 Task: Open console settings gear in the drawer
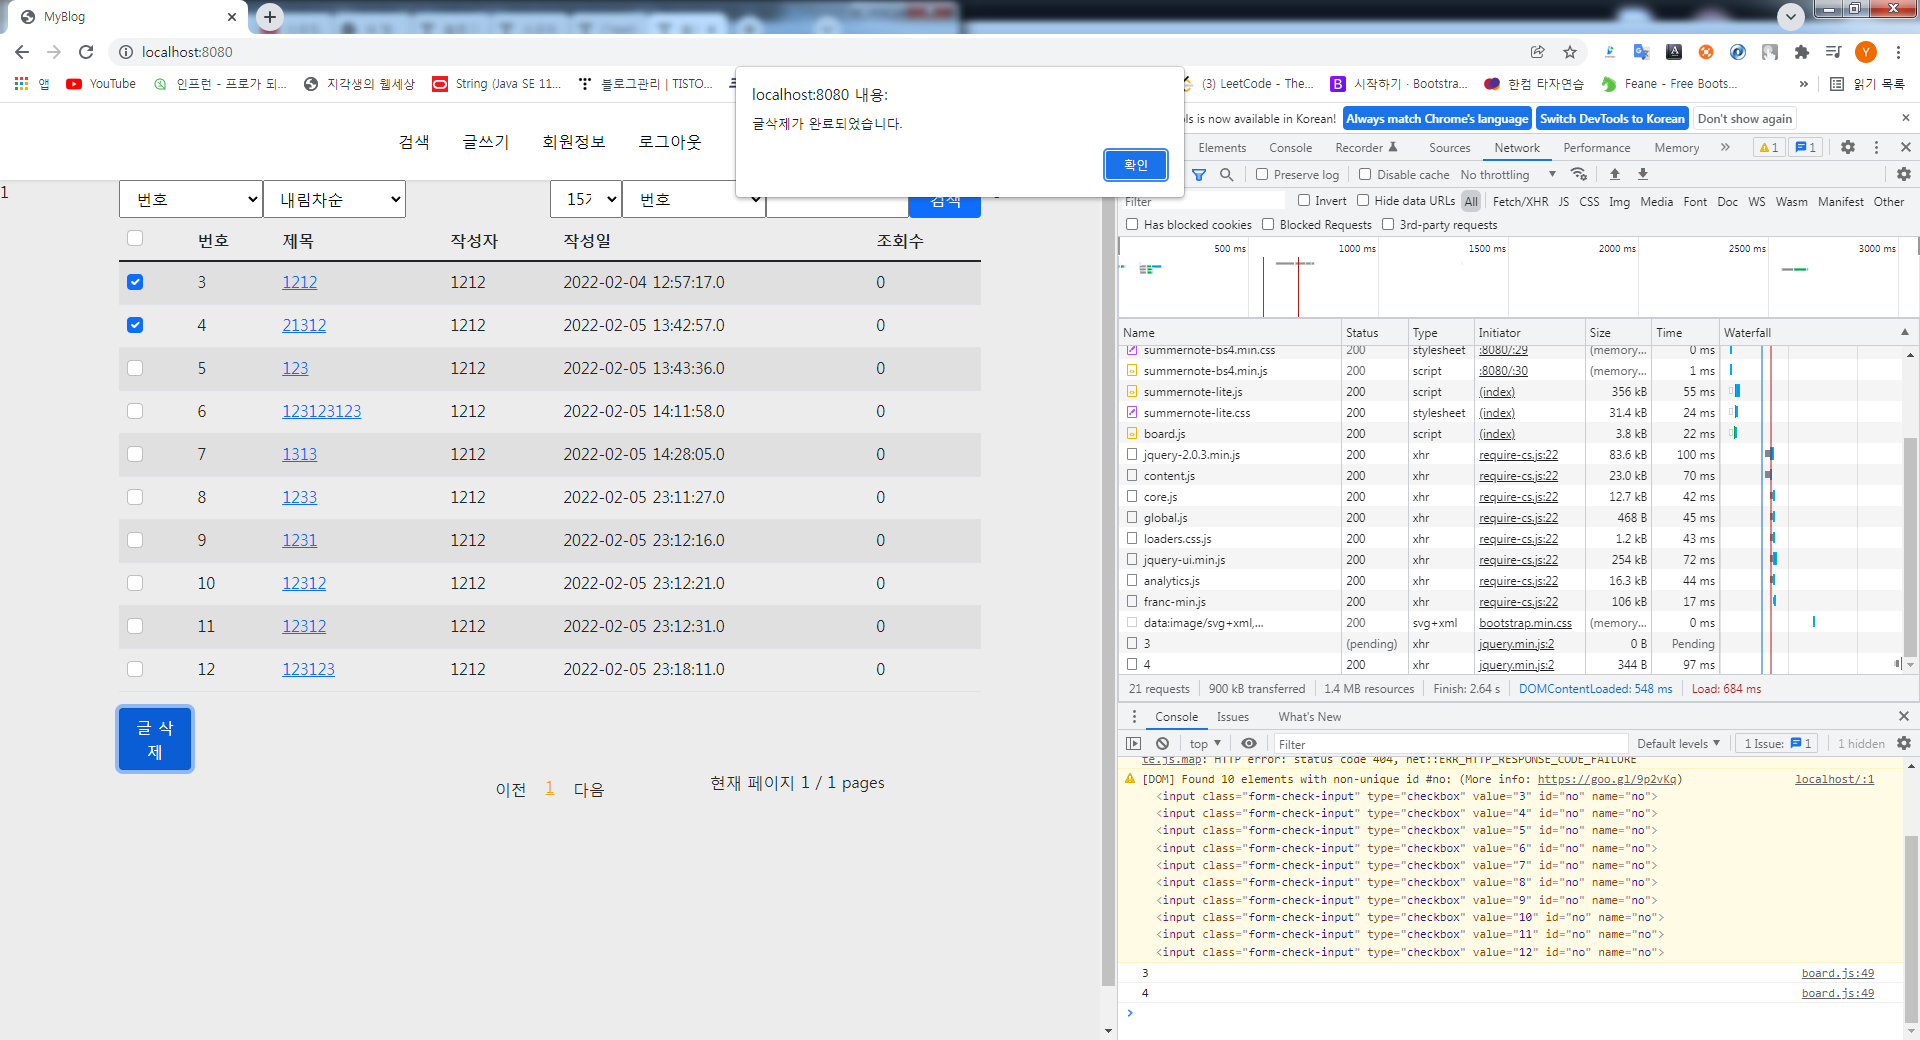pyautogui.click(x=1904, y=744)
